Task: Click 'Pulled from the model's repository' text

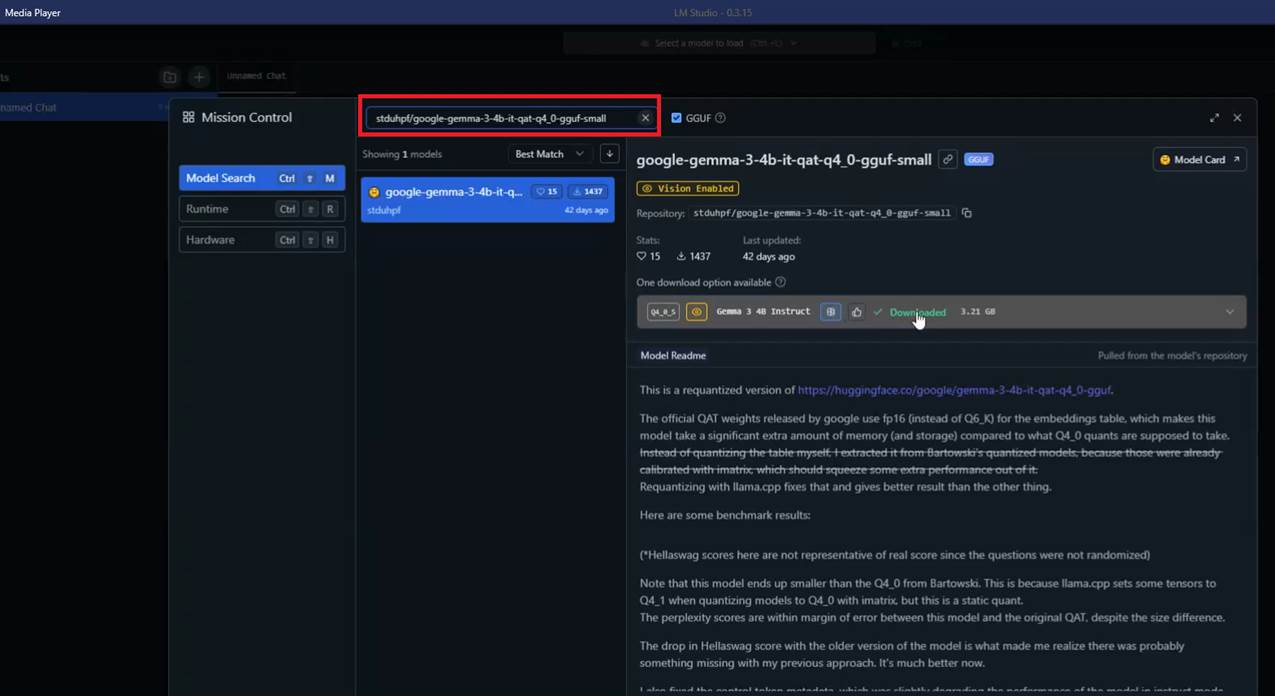Action: tap(1172, 356)
